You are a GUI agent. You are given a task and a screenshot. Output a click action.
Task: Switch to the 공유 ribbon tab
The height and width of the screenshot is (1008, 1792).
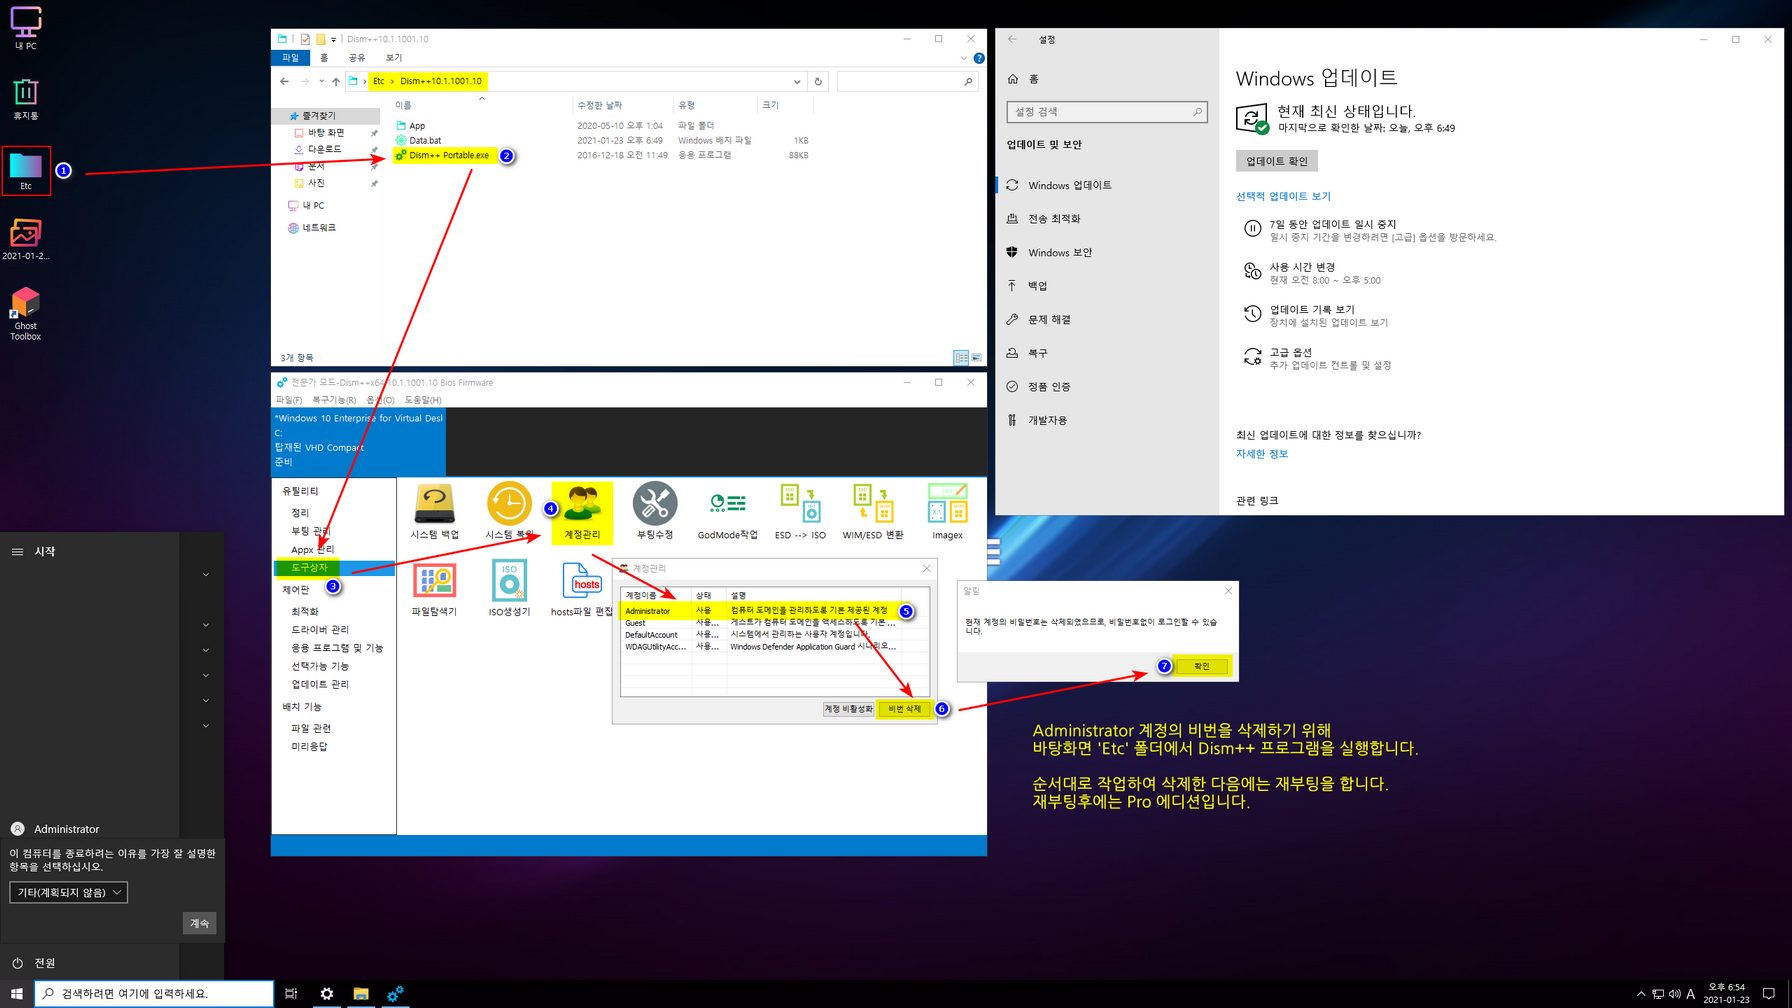(357, 58)
